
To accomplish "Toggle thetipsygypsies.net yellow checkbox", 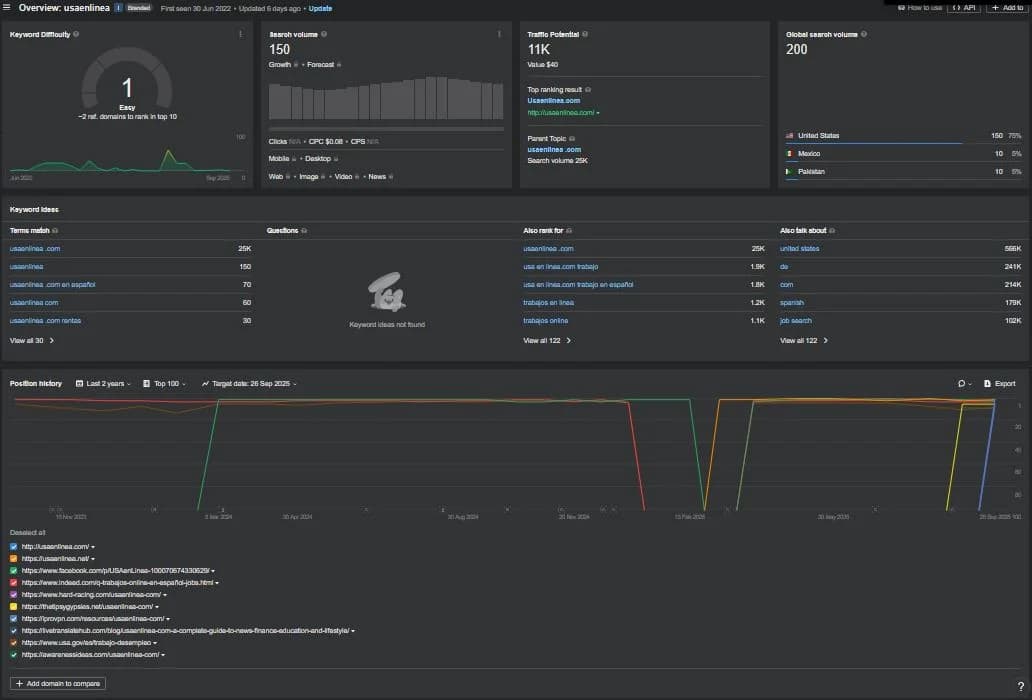I will (x=14, y=607).
